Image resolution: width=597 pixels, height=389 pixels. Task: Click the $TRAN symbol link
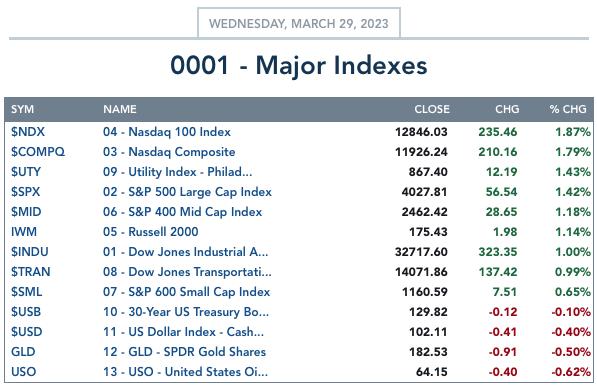click(x=30, y=272)
